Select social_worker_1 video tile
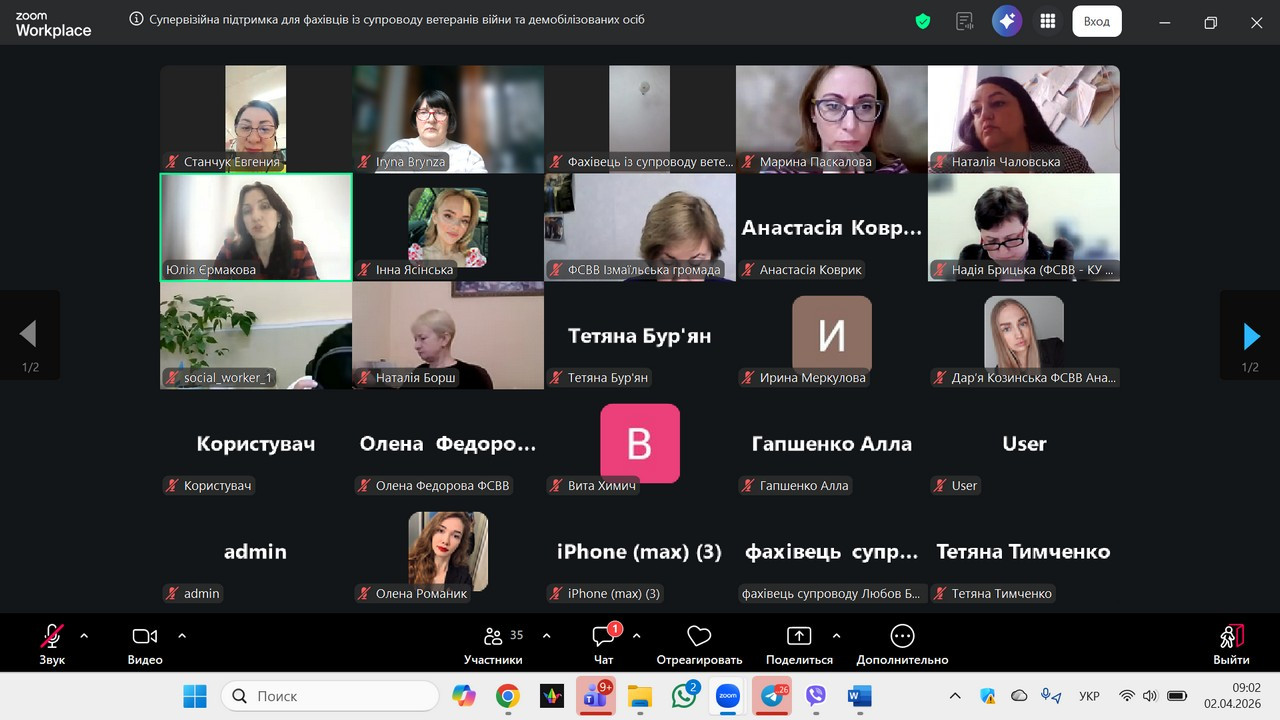The image size is (1280, 720). click(x=256, y=335)
